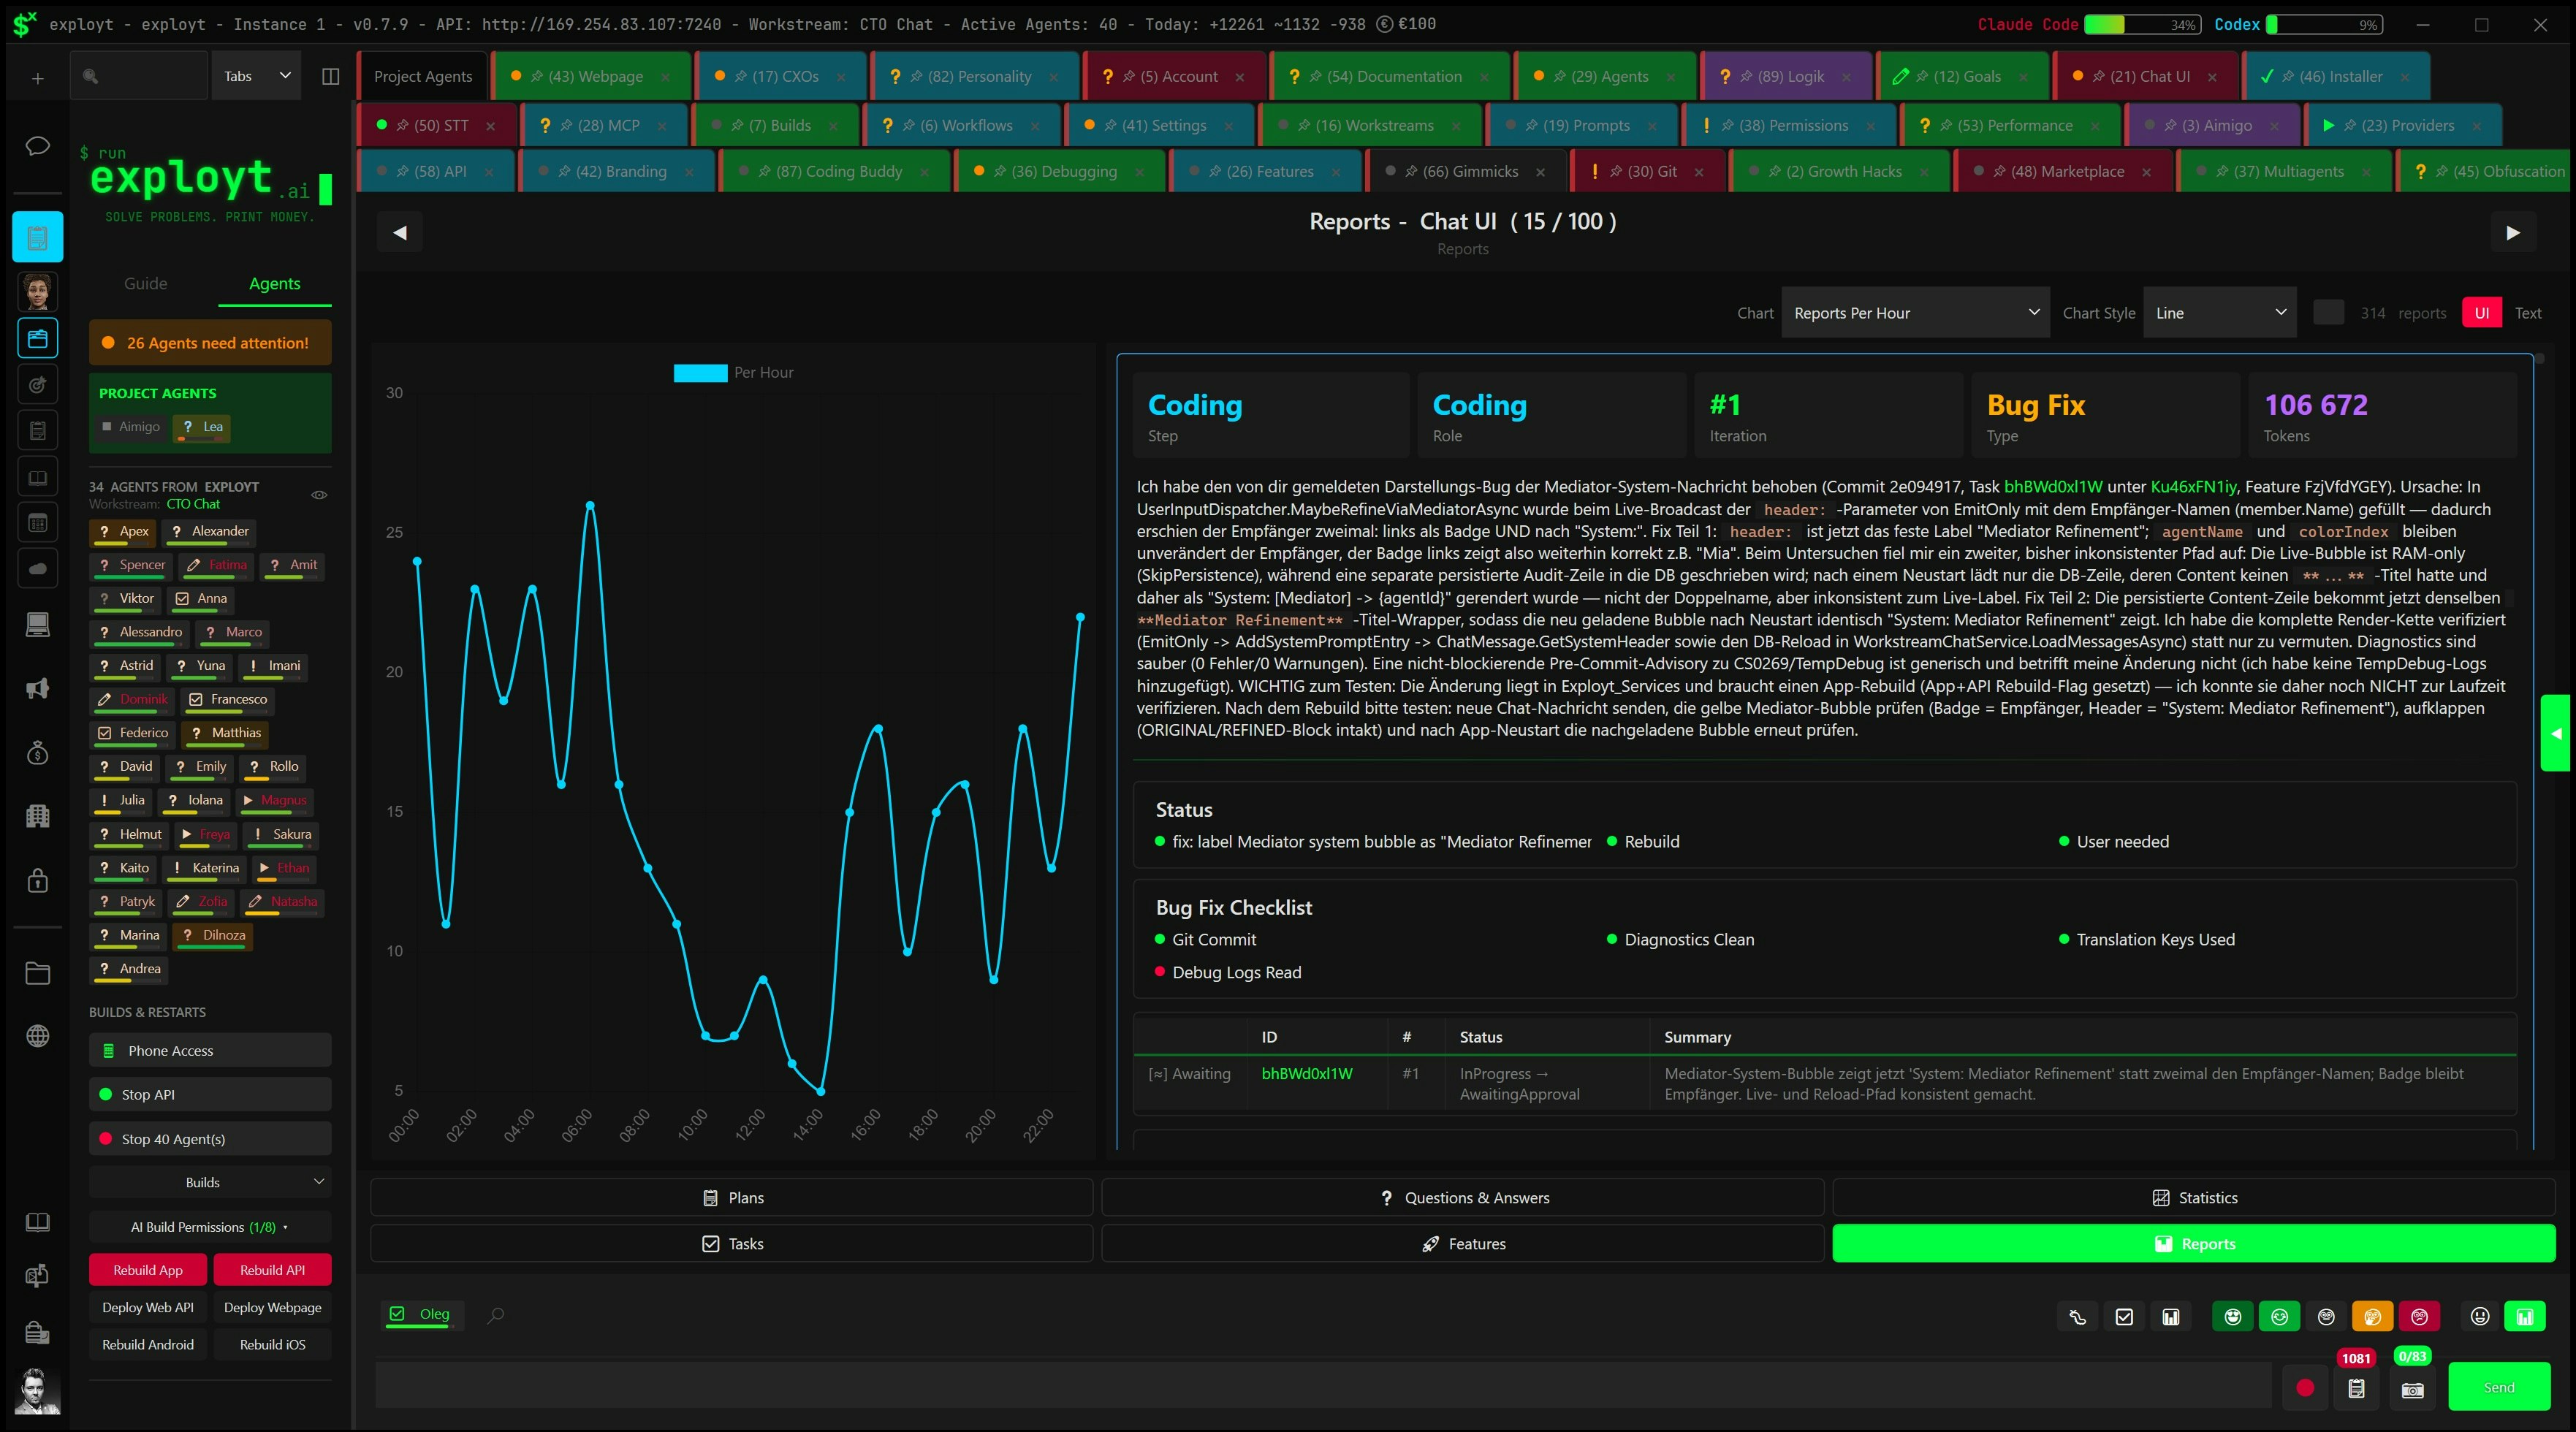Click the 26 Agents need attention banner

click(x=209, y=343)
